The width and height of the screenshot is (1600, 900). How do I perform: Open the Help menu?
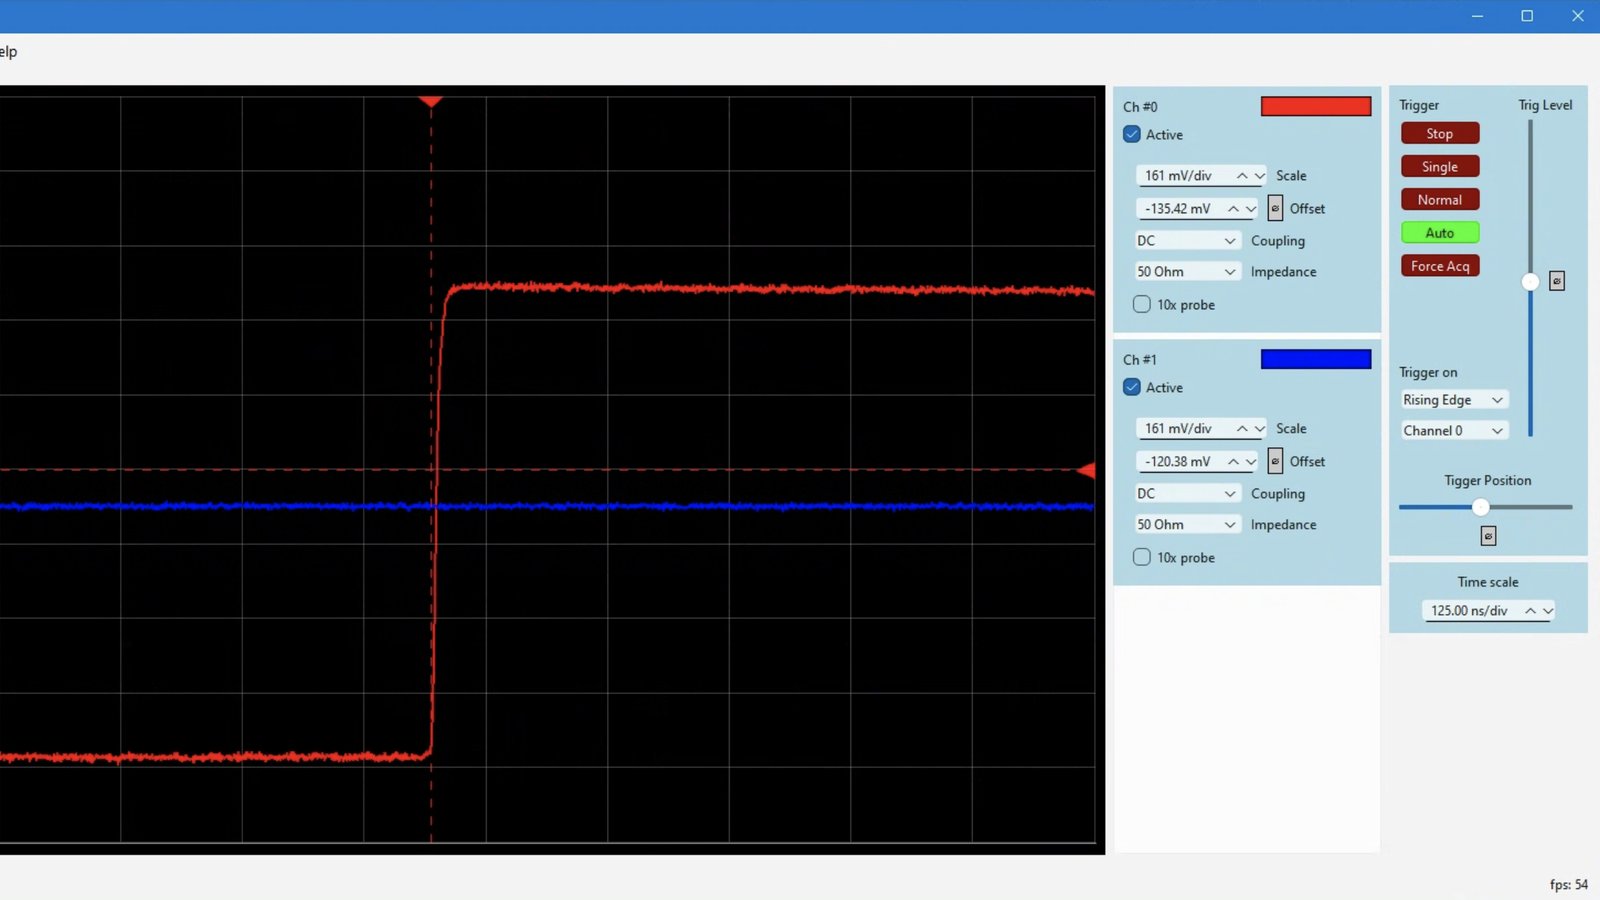8,52
